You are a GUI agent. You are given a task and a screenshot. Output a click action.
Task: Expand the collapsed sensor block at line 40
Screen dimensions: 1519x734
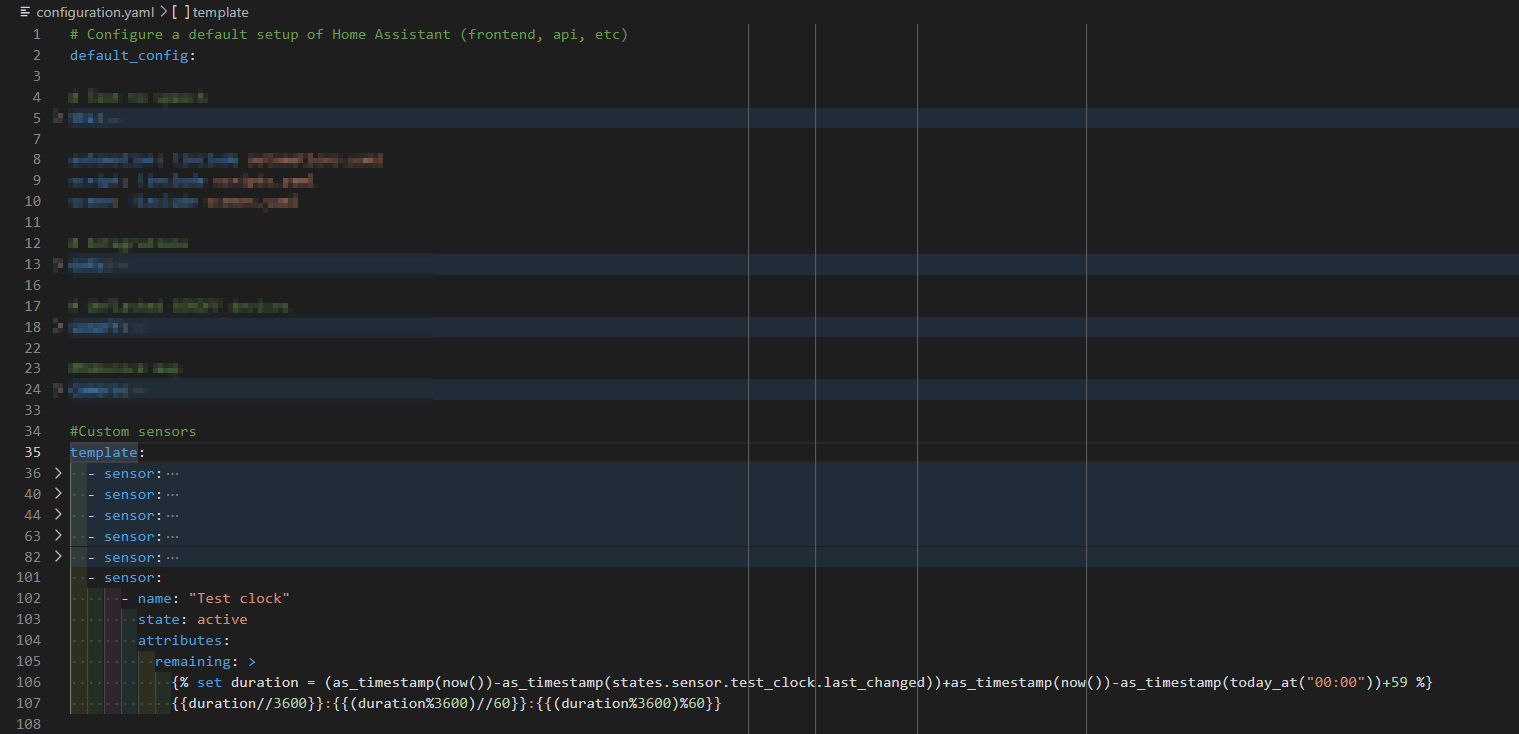(x=58, y=494)
